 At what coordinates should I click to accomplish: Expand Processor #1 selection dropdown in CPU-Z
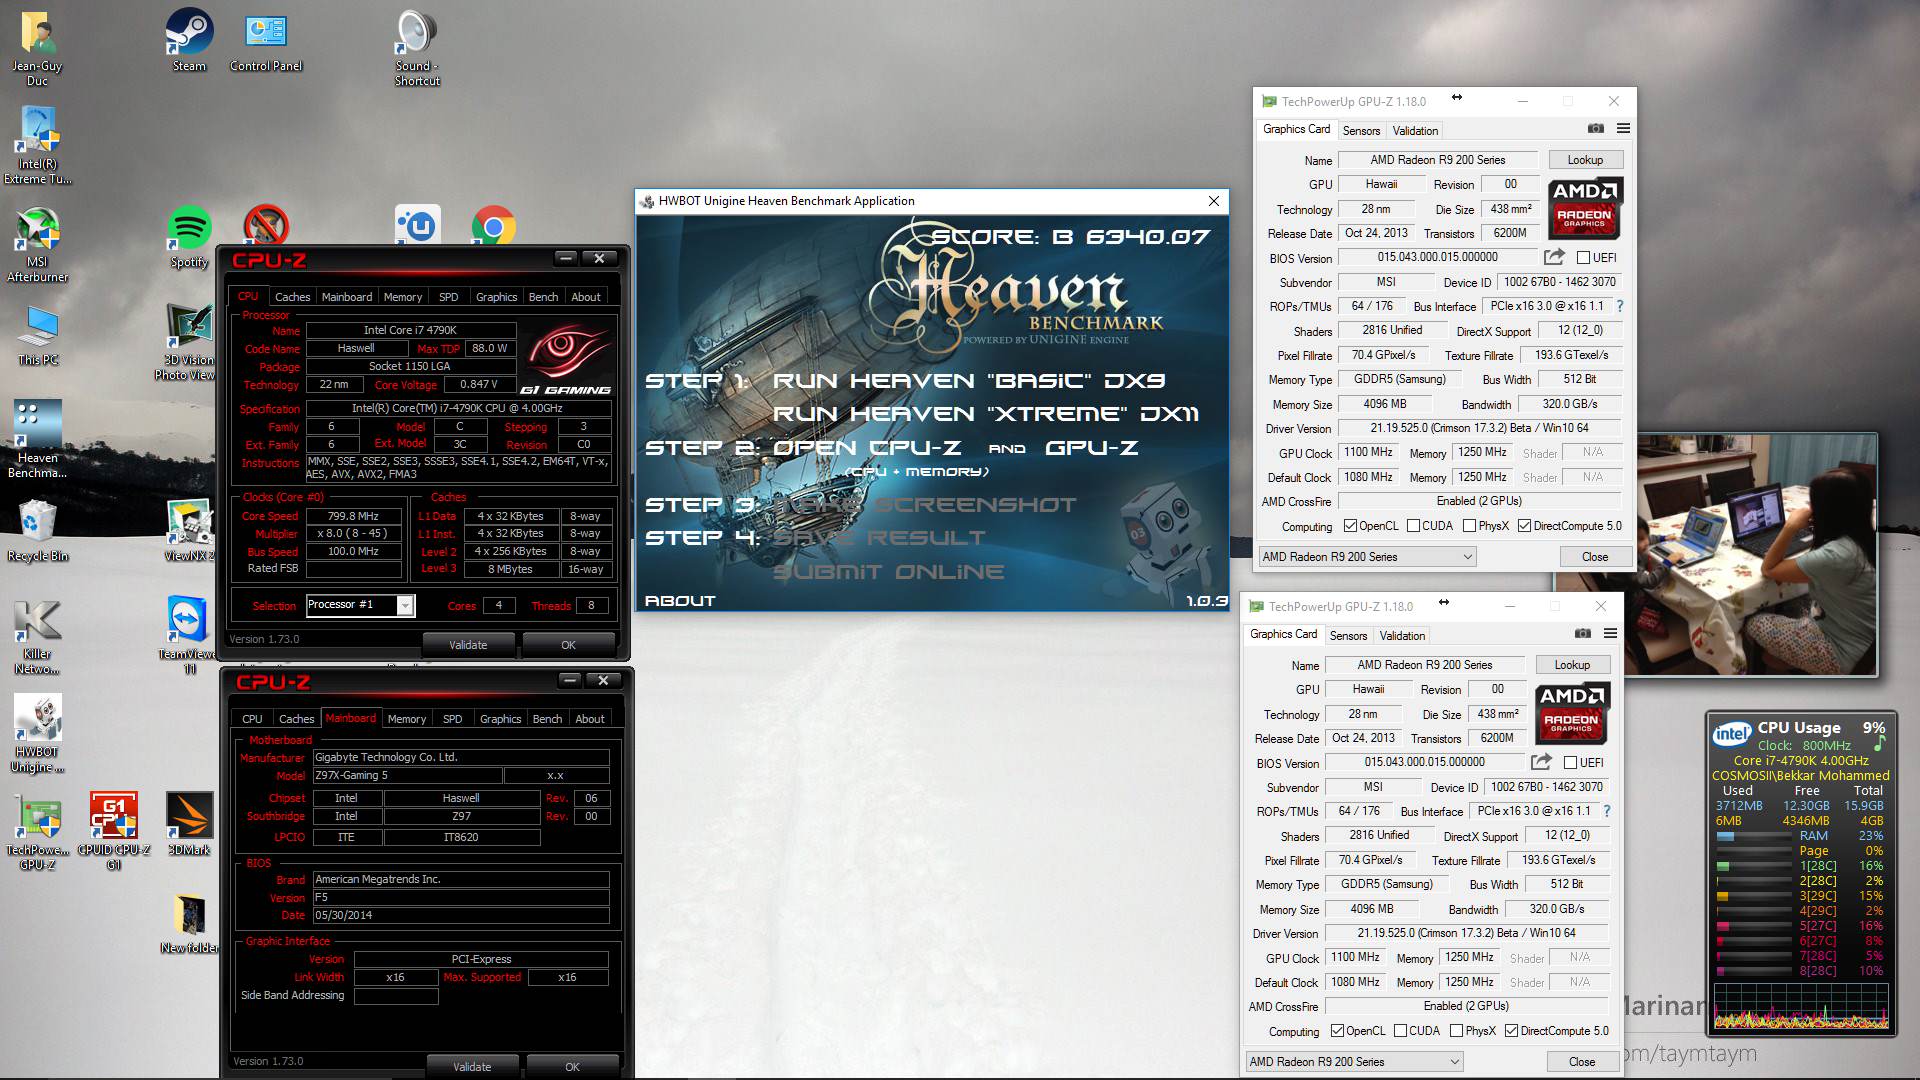[x=404, y=605]
